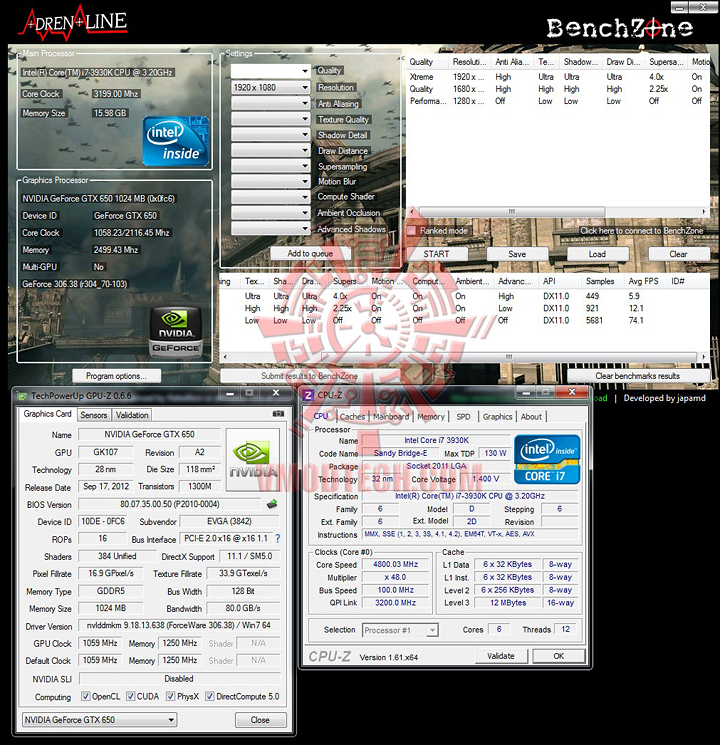Open the Draw Distance dropdown
Image resolution: width=720 pixels, height=745 pixels.
pos(270,150)
